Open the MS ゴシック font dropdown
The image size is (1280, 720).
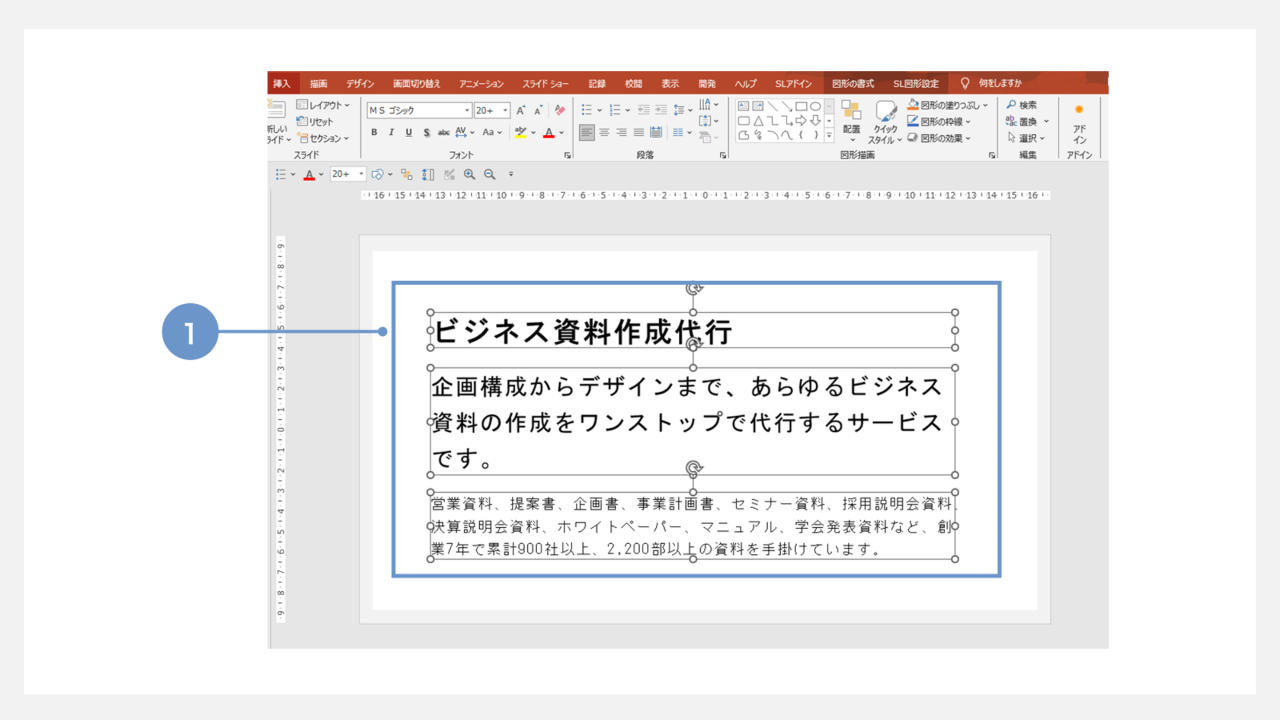(x=467, y=110)
